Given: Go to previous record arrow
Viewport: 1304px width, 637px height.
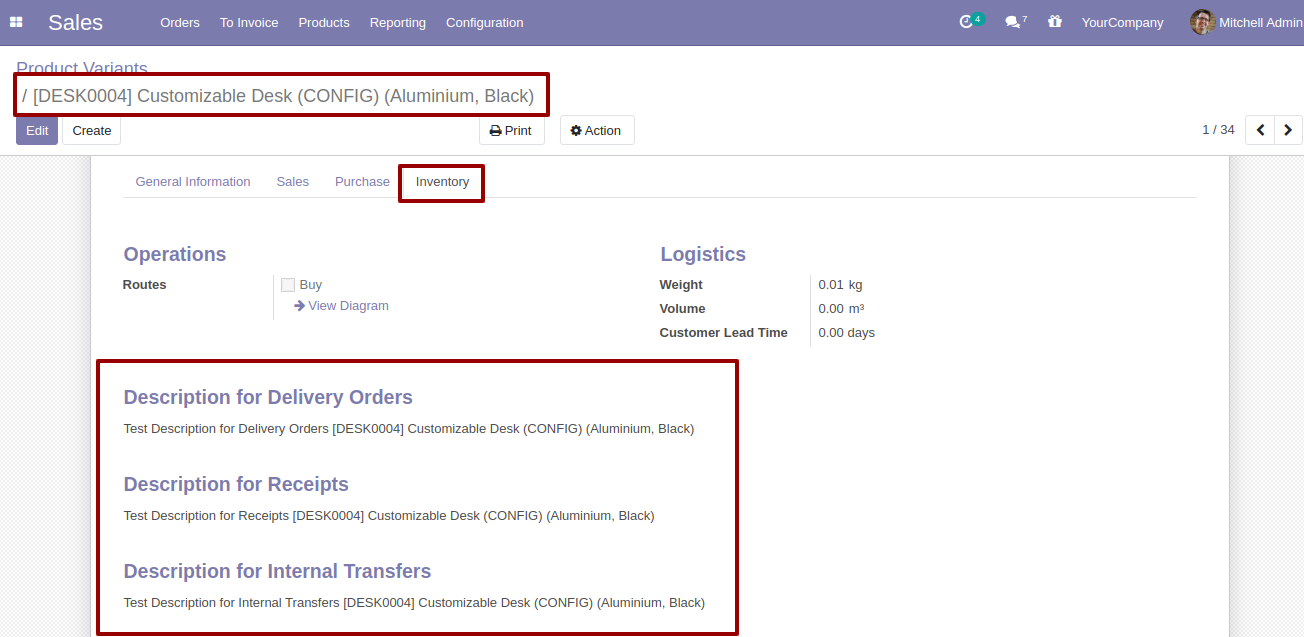Looking at the screenshot, I should click(1260, 130).
